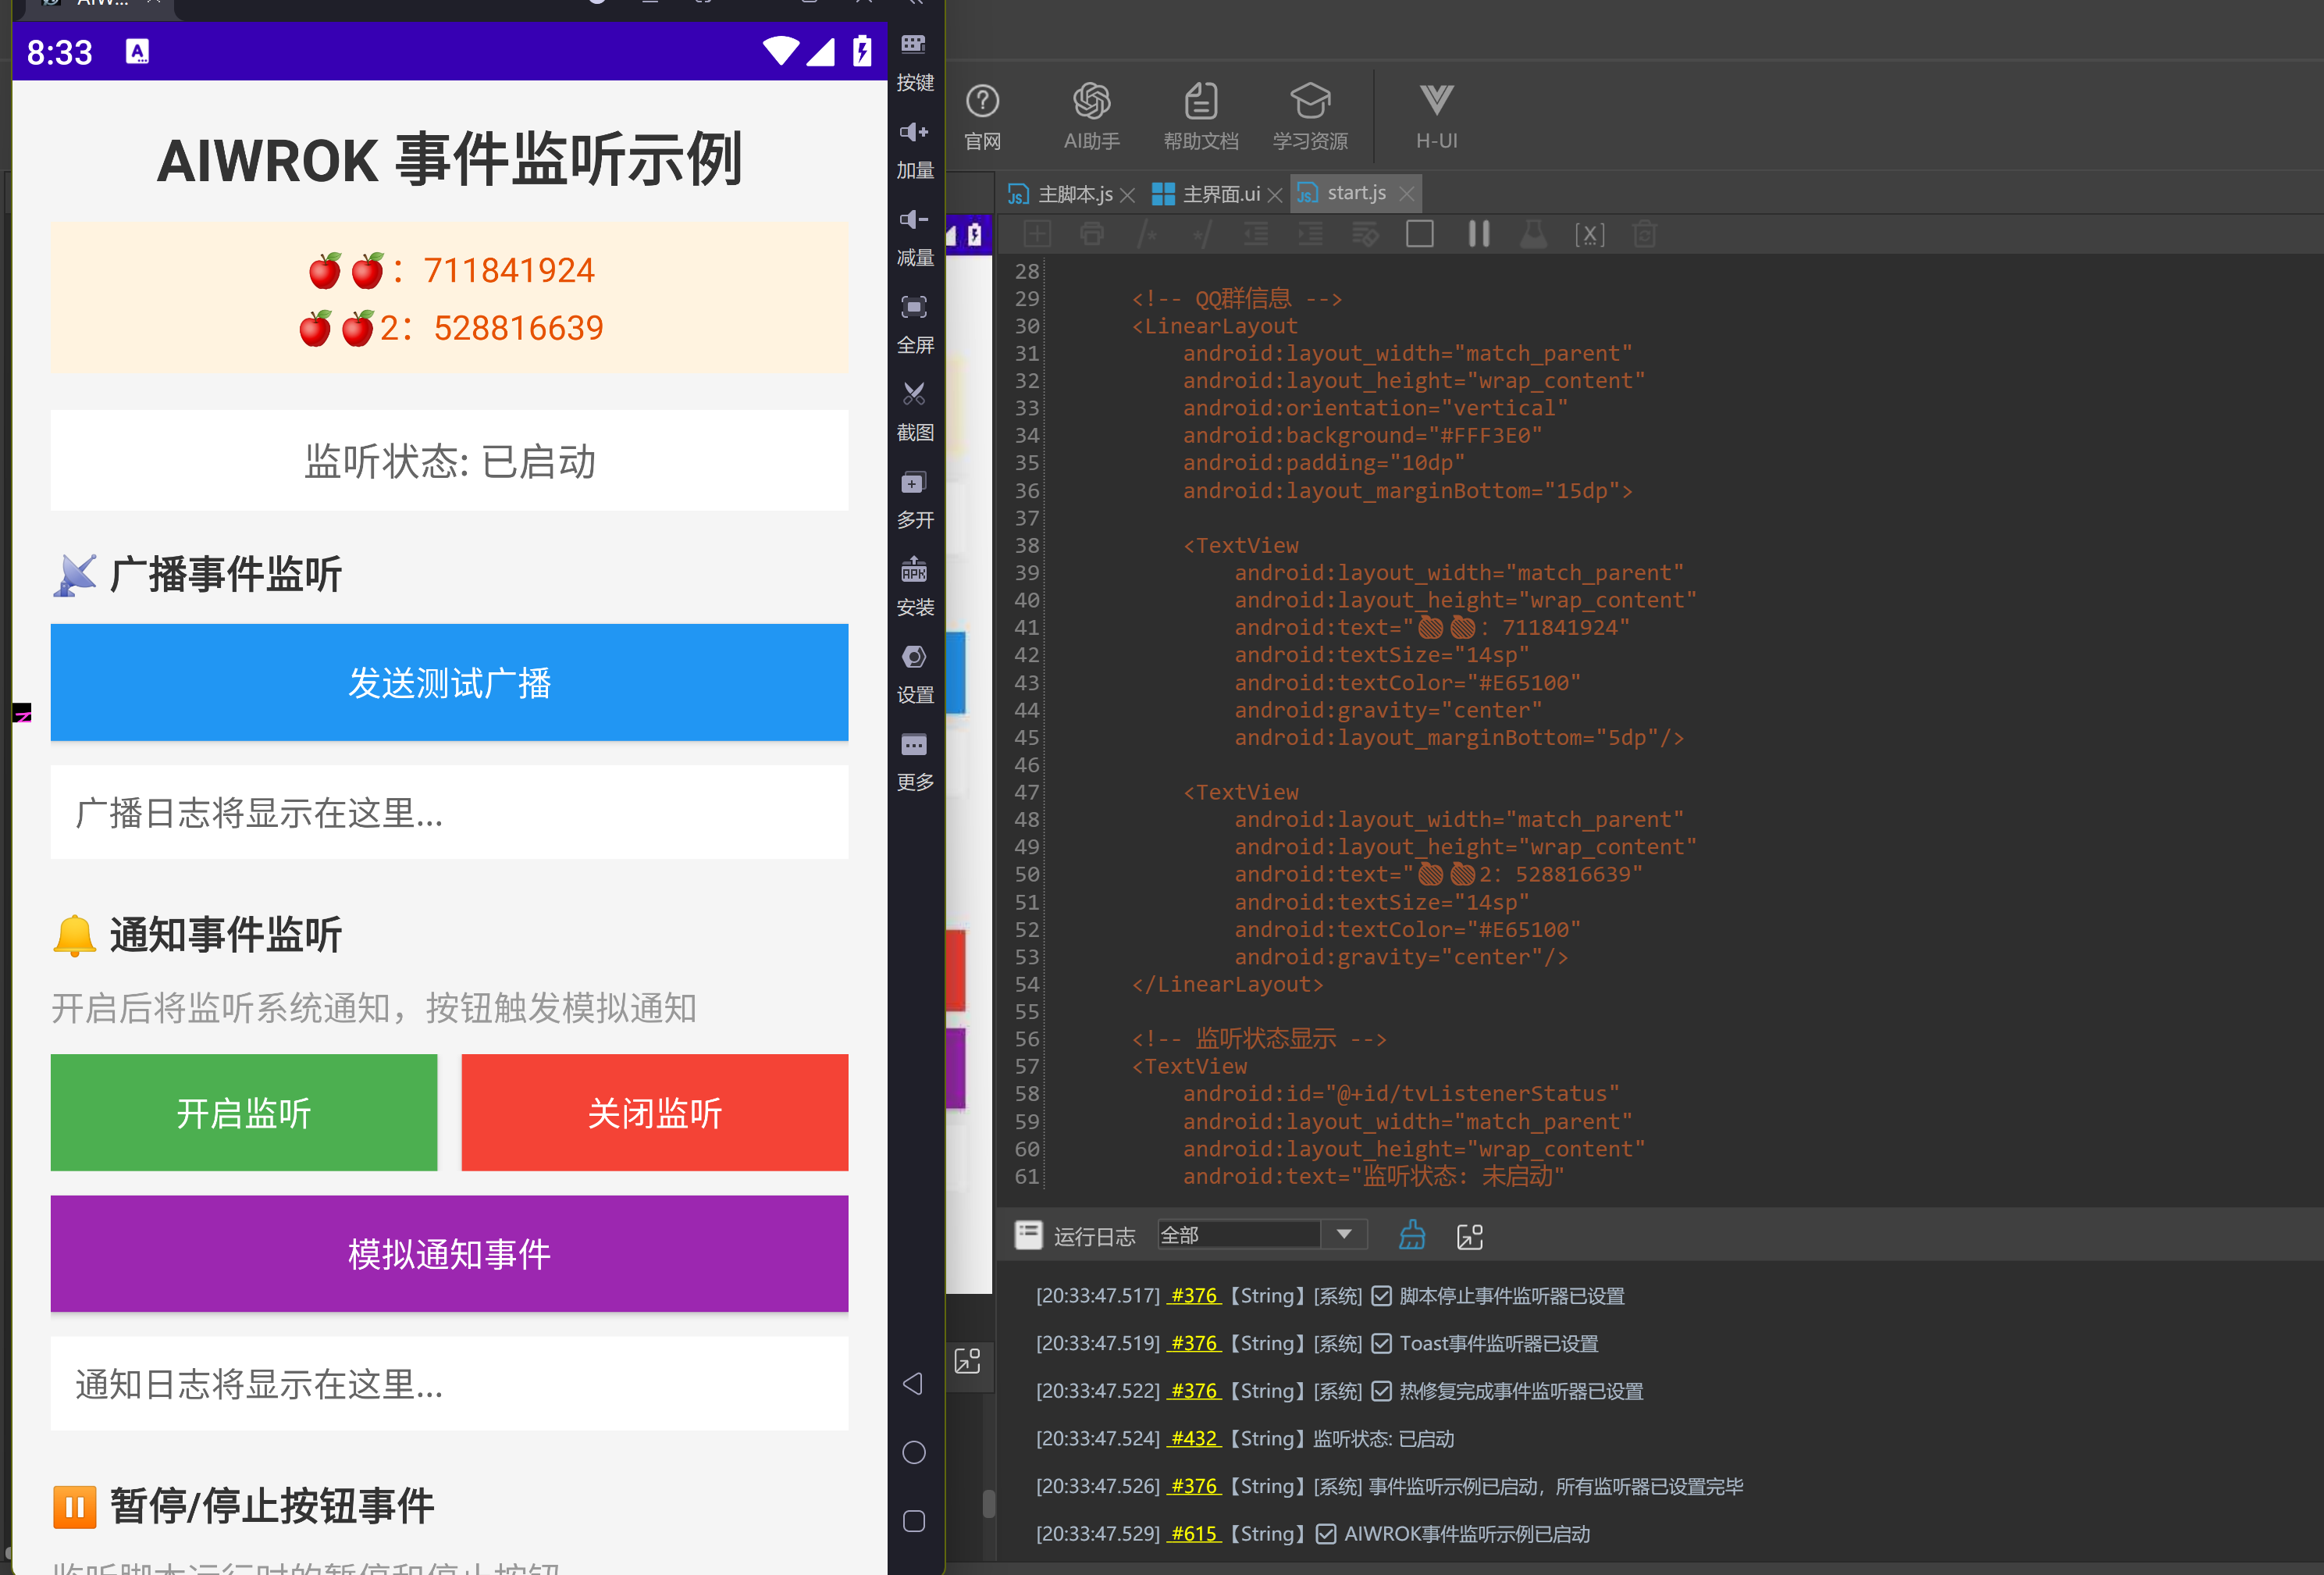
Task: Click the format and erase lines icon
Action: [1365, 234]
